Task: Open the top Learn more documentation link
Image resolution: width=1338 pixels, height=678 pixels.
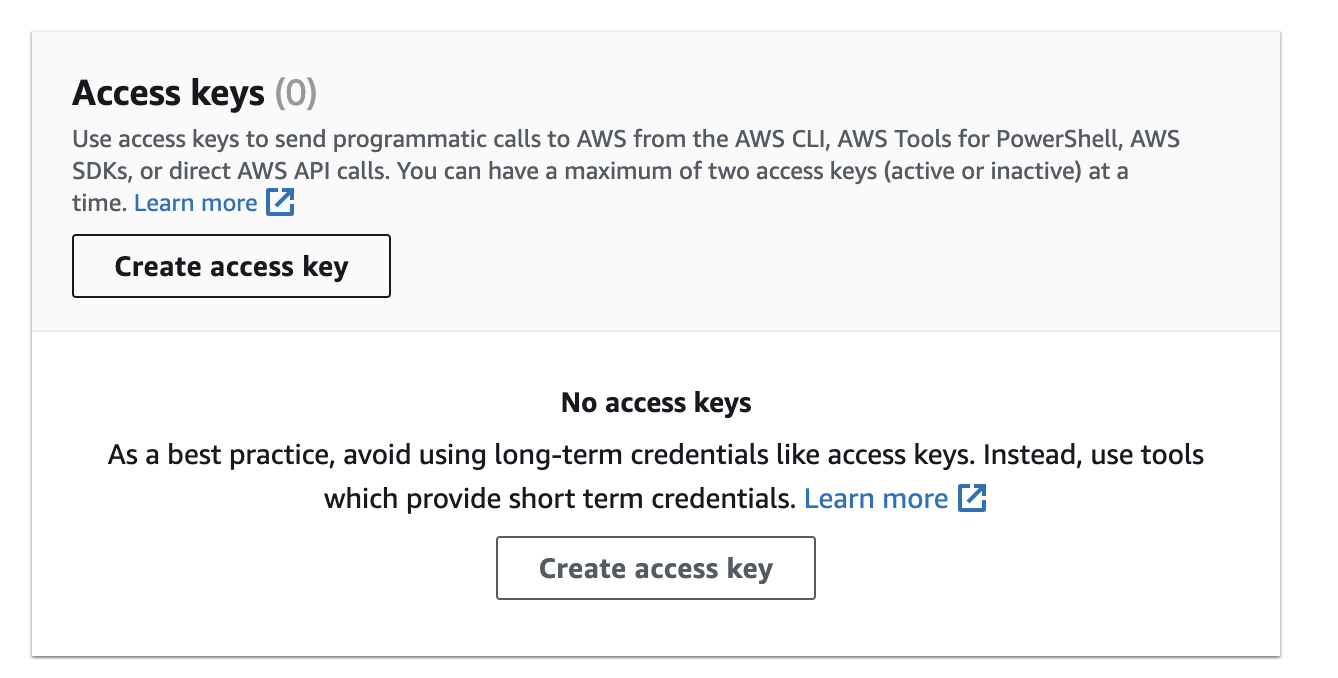Action: [x=196, y=202]
